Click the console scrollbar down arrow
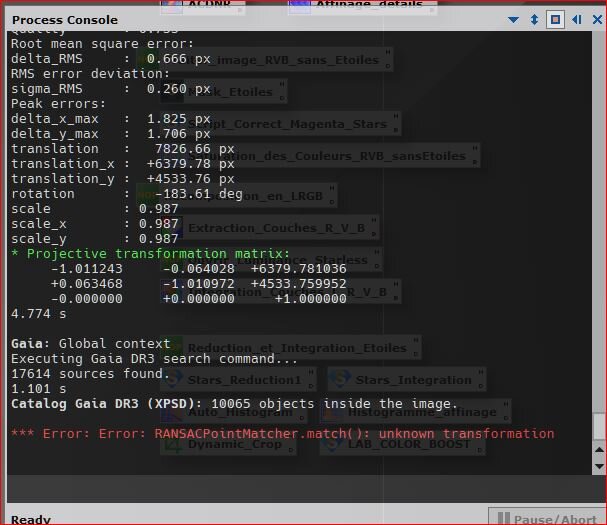Viewport: 607px width, 525px height. (x=599, y=466)
